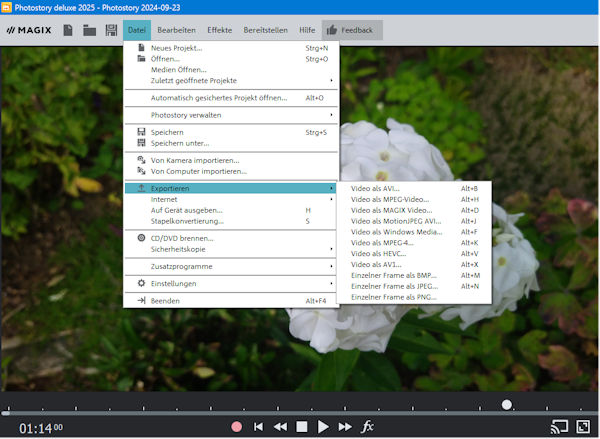Open the Hilfe menu
The width and height of the screenshot is (600, 439).
point(307,30)
